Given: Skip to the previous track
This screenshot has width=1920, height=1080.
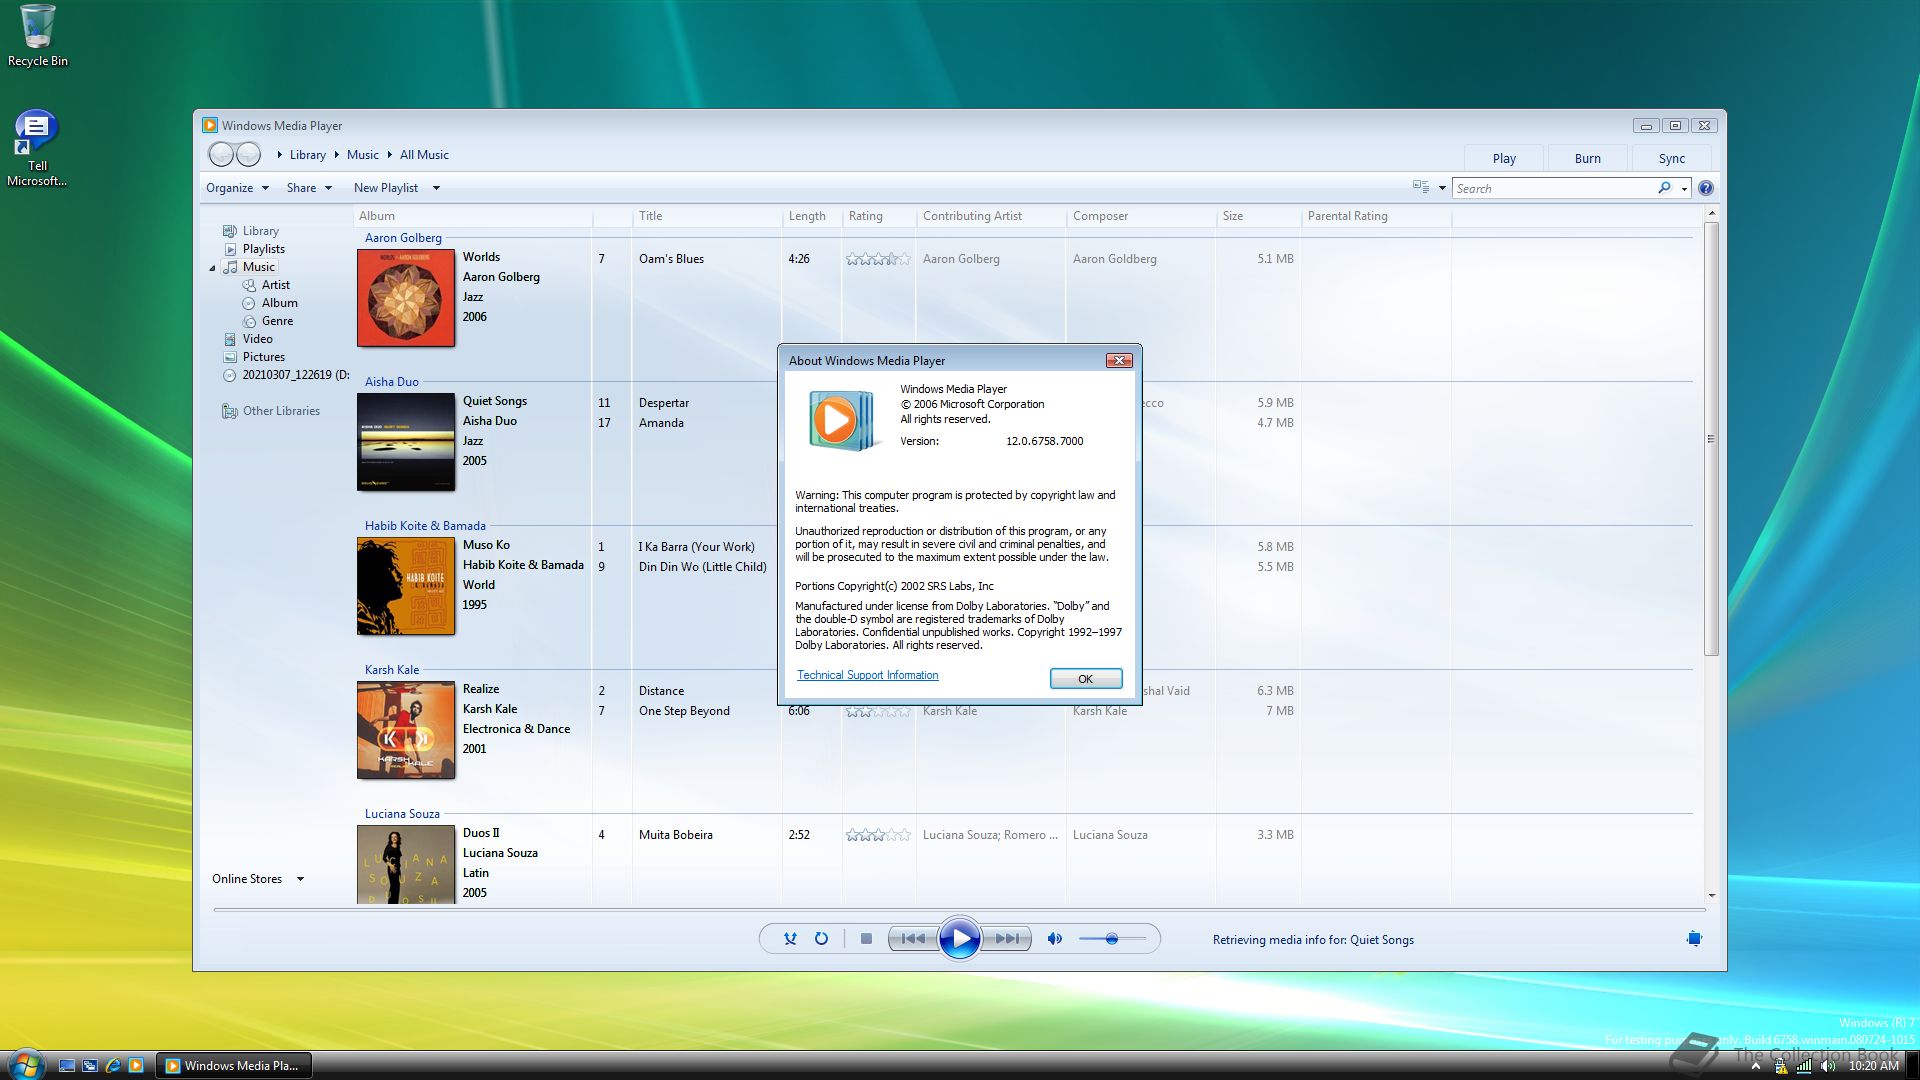Looking at the screenshot, I should click(x=913, y=939).
